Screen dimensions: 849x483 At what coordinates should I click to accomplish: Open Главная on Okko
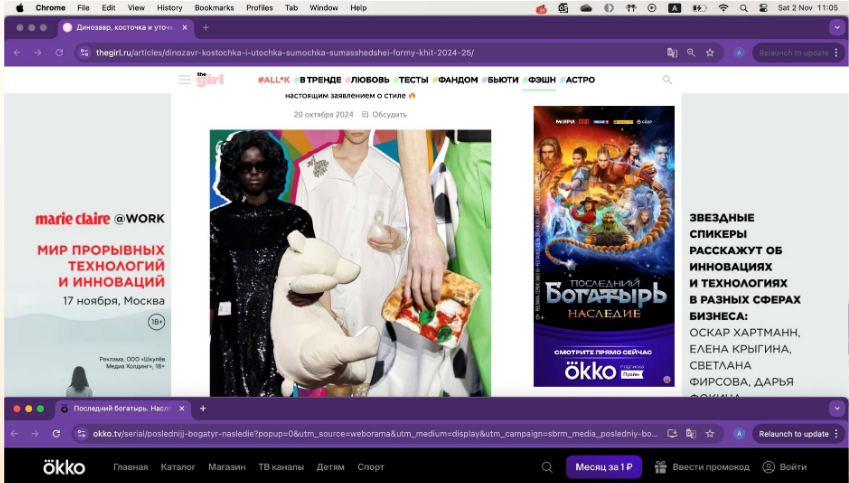pos(130,467)
